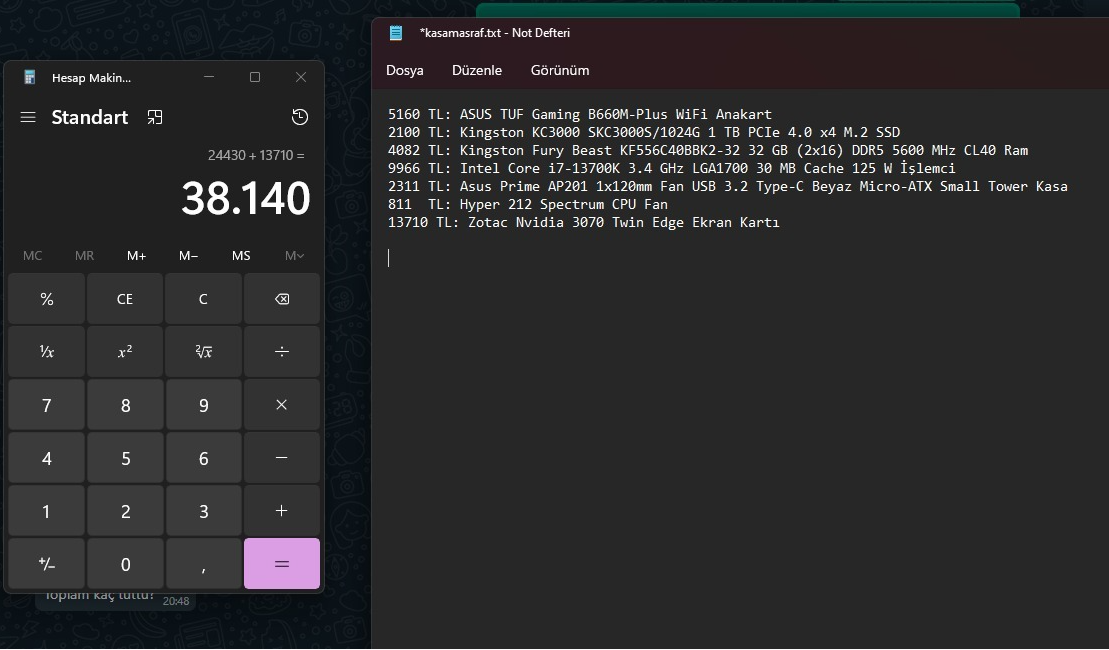Viewport: 1109px width, 650px height.
Task: Subtract from memory with M−
Action: 188,256
